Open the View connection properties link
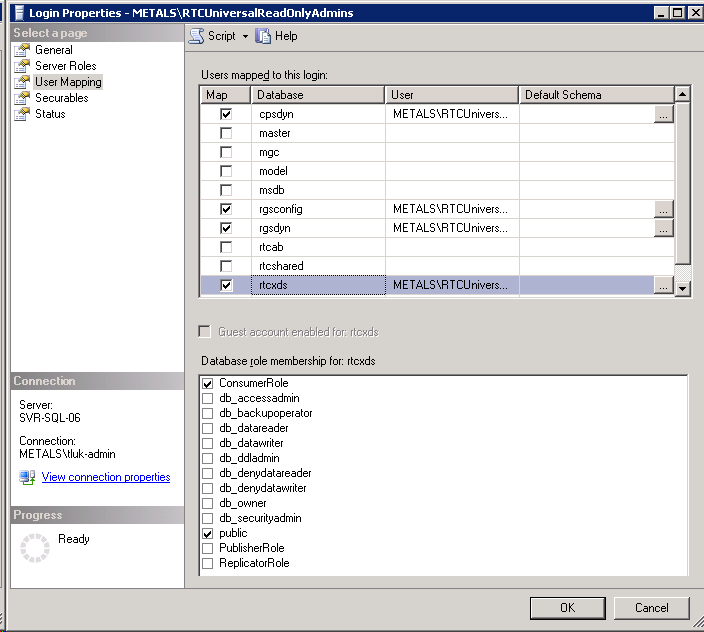The width and height of the screenshot is (704, 632). 106,477
